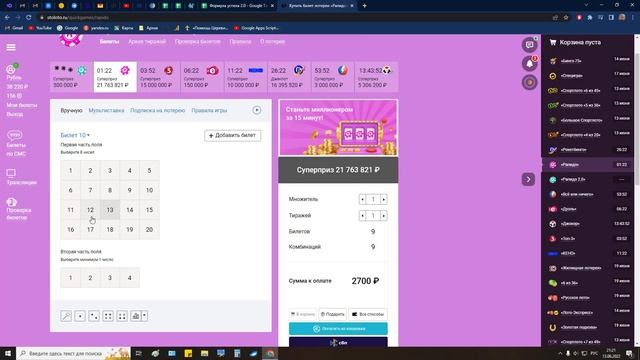The image size is (640, 360).
Task: Decrease the Множитель value
Action: (x=362, y=199)
